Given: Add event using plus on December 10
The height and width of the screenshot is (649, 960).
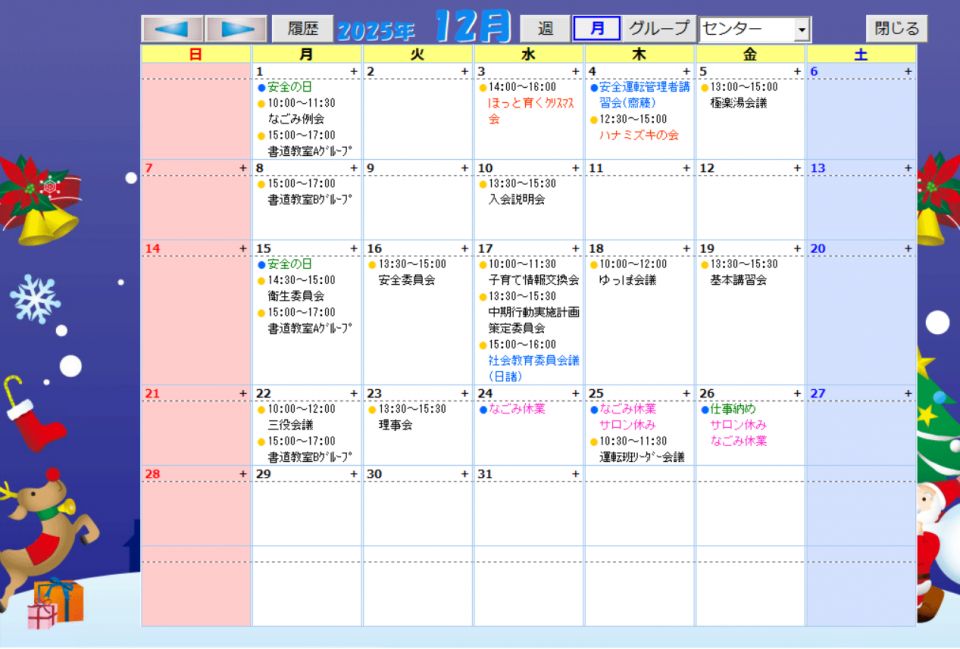Looking at the screenshot, I should (576, 169).
